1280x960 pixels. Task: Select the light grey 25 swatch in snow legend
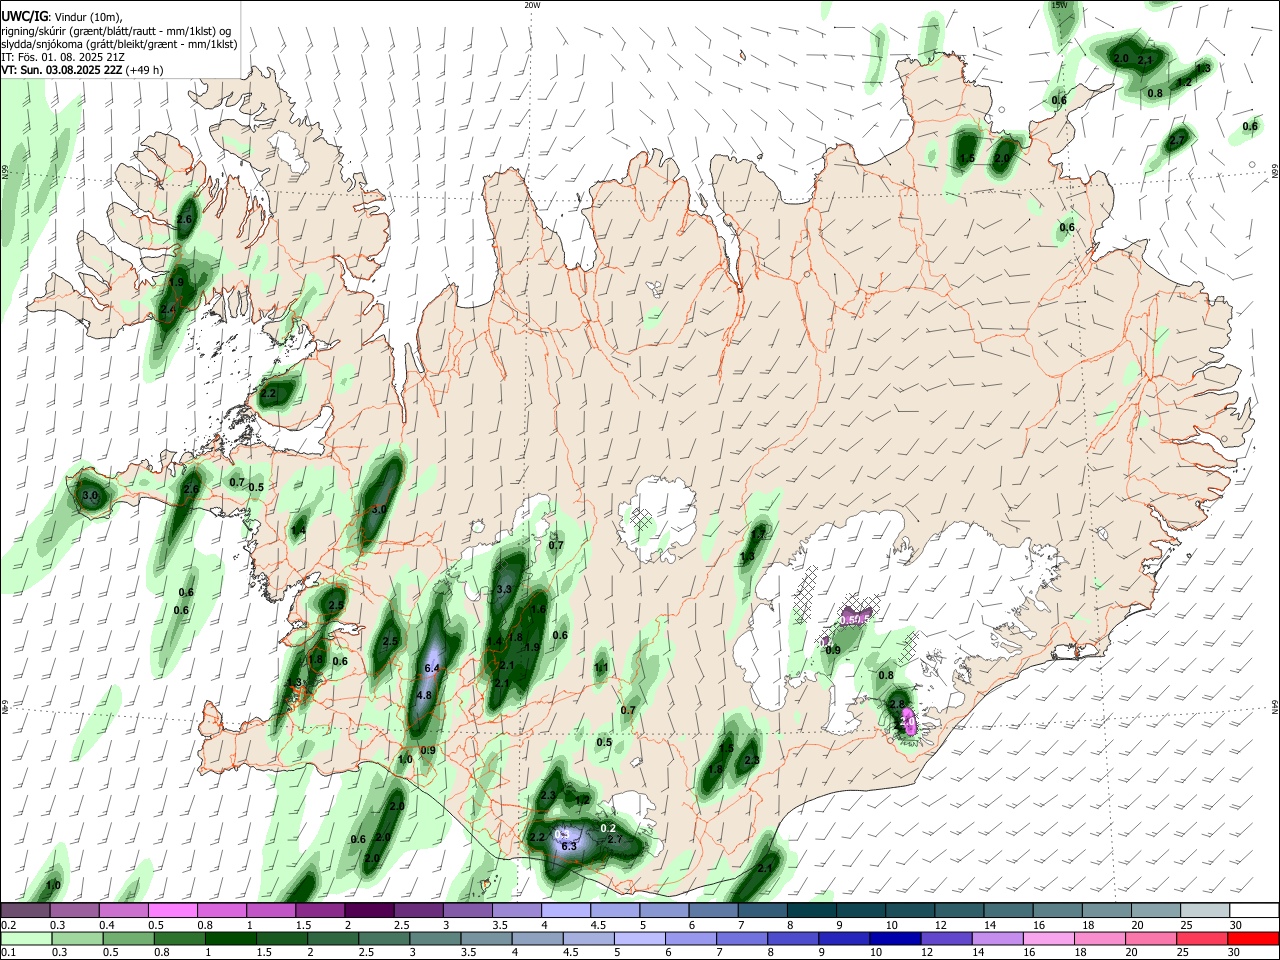tap(1205, 910)
